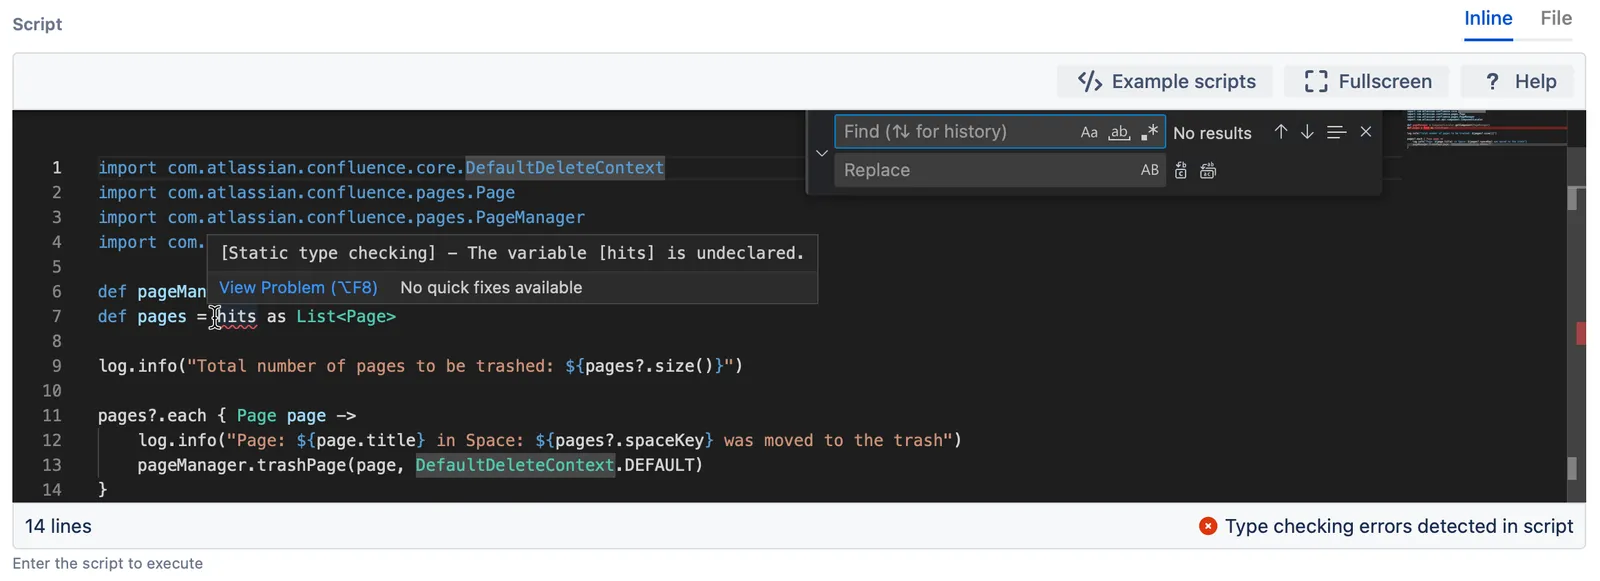Screen dimensions: 1600x581
Task: Close the find widget
Action: click(1366, 132)
